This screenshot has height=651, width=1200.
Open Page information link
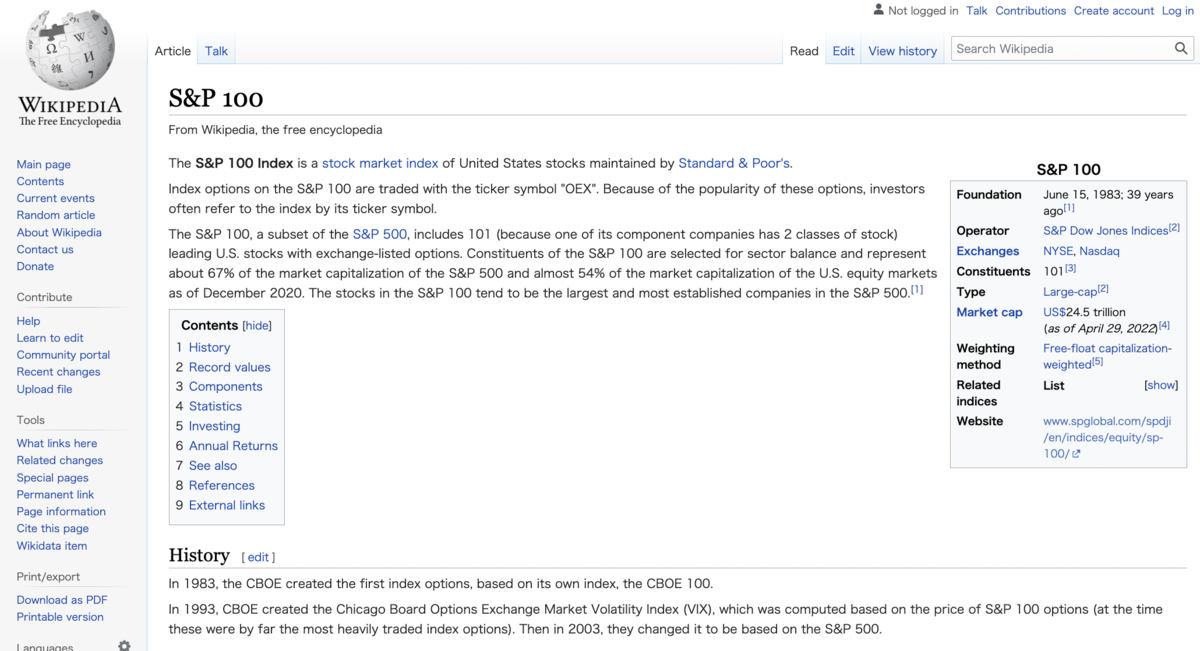coord(61,511)
